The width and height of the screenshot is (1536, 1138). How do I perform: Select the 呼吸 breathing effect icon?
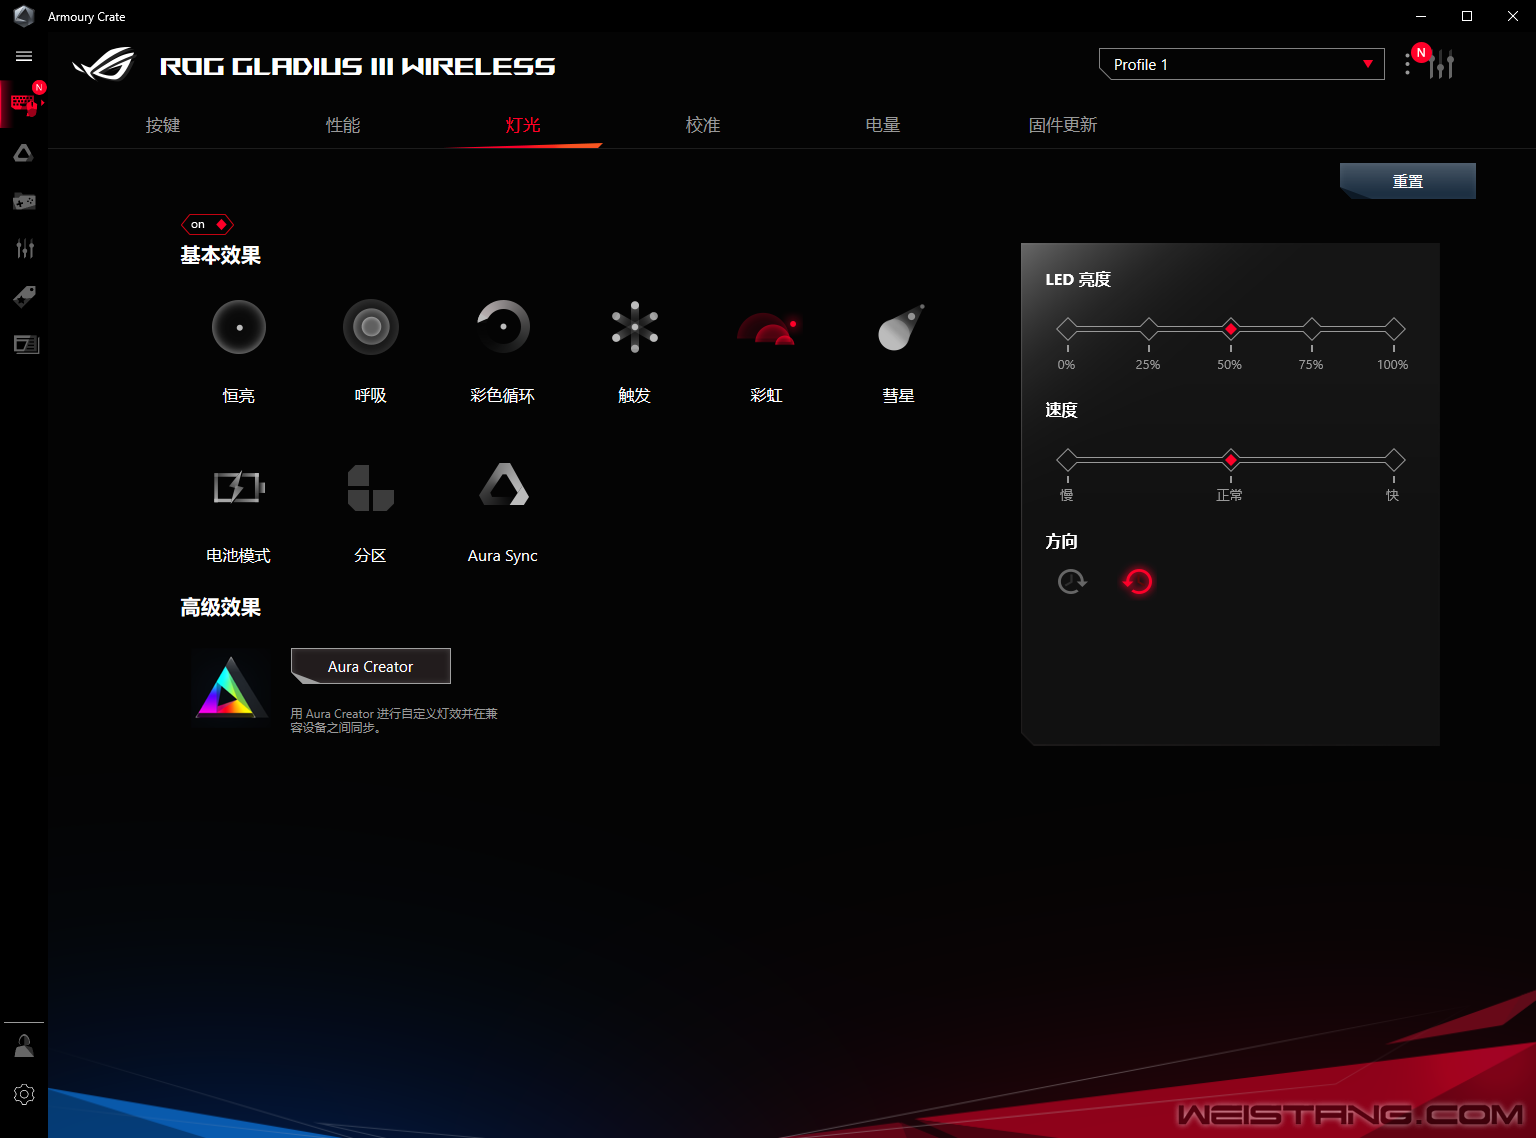[x=371, y=327]
